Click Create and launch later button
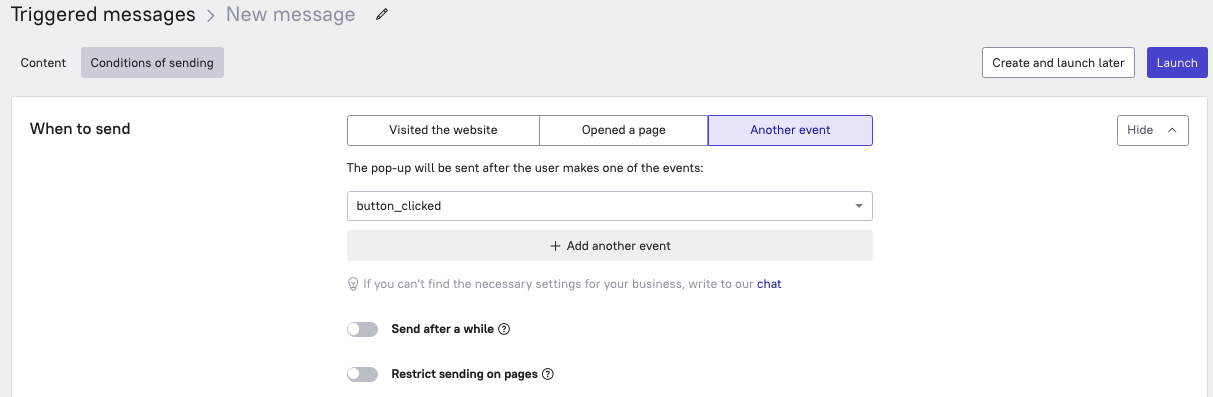Screen dimensions: 1213x397 click(x=1058, y=63)
